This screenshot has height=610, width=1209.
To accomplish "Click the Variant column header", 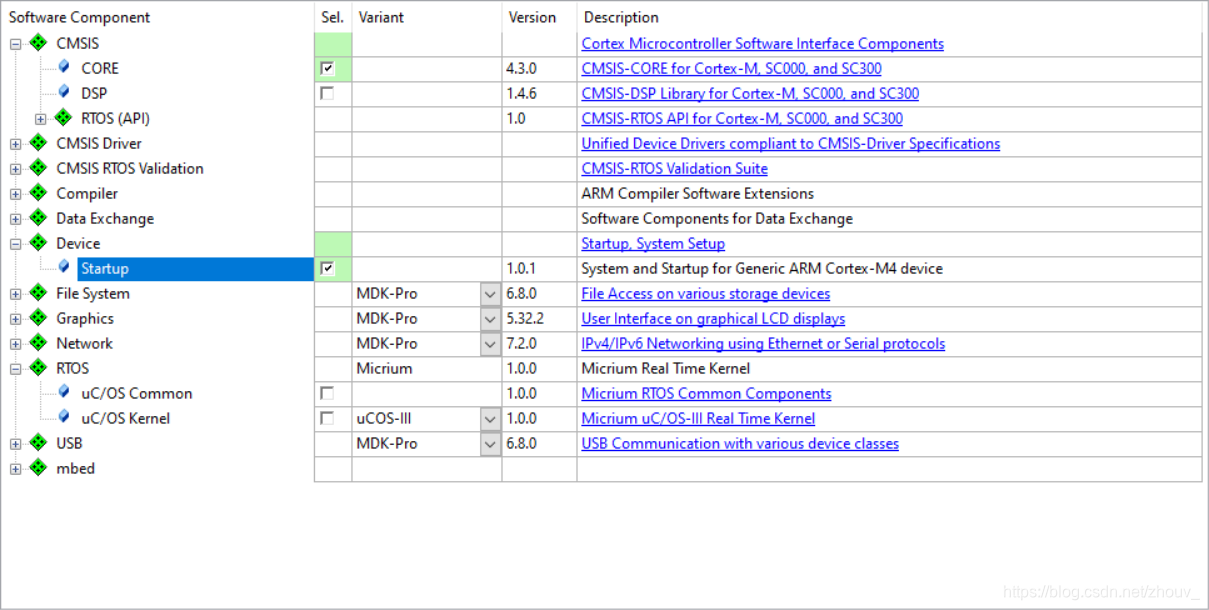I will 381,17.
